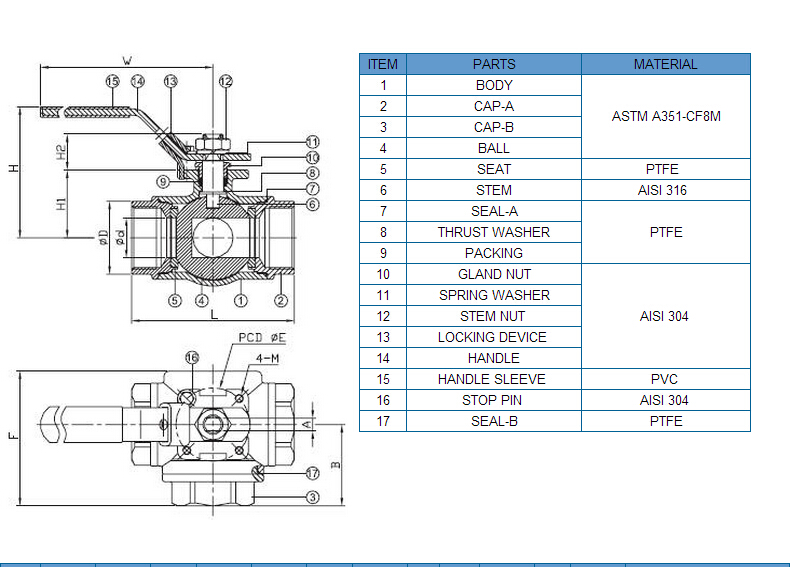
Task: Select the LOCKING DEVICE part cell
Action: [x=494, y=337]
